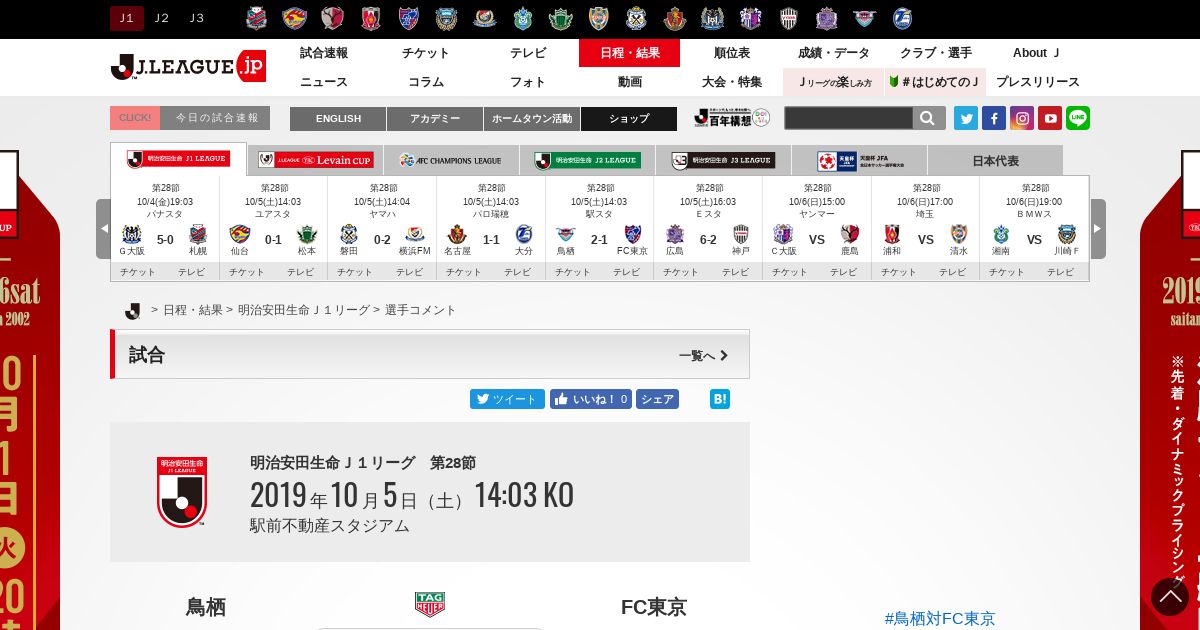Open the Shonan Bellmare crest in the top bar

523,18
